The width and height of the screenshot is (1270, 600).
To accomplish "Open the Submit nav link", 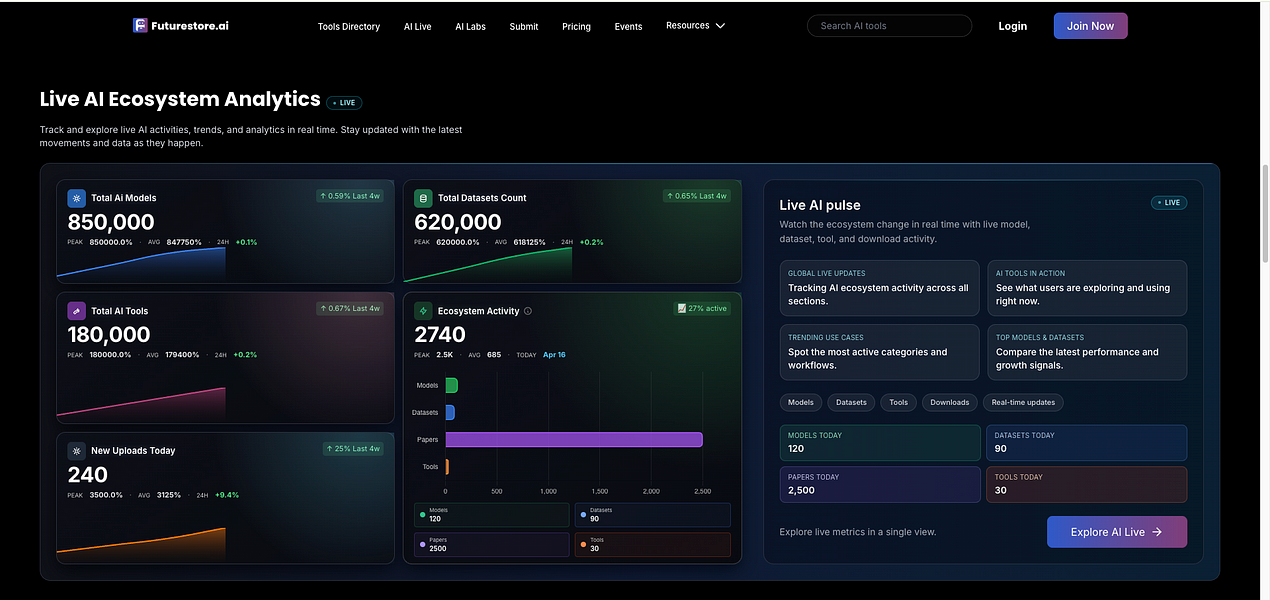I will 524,27.
